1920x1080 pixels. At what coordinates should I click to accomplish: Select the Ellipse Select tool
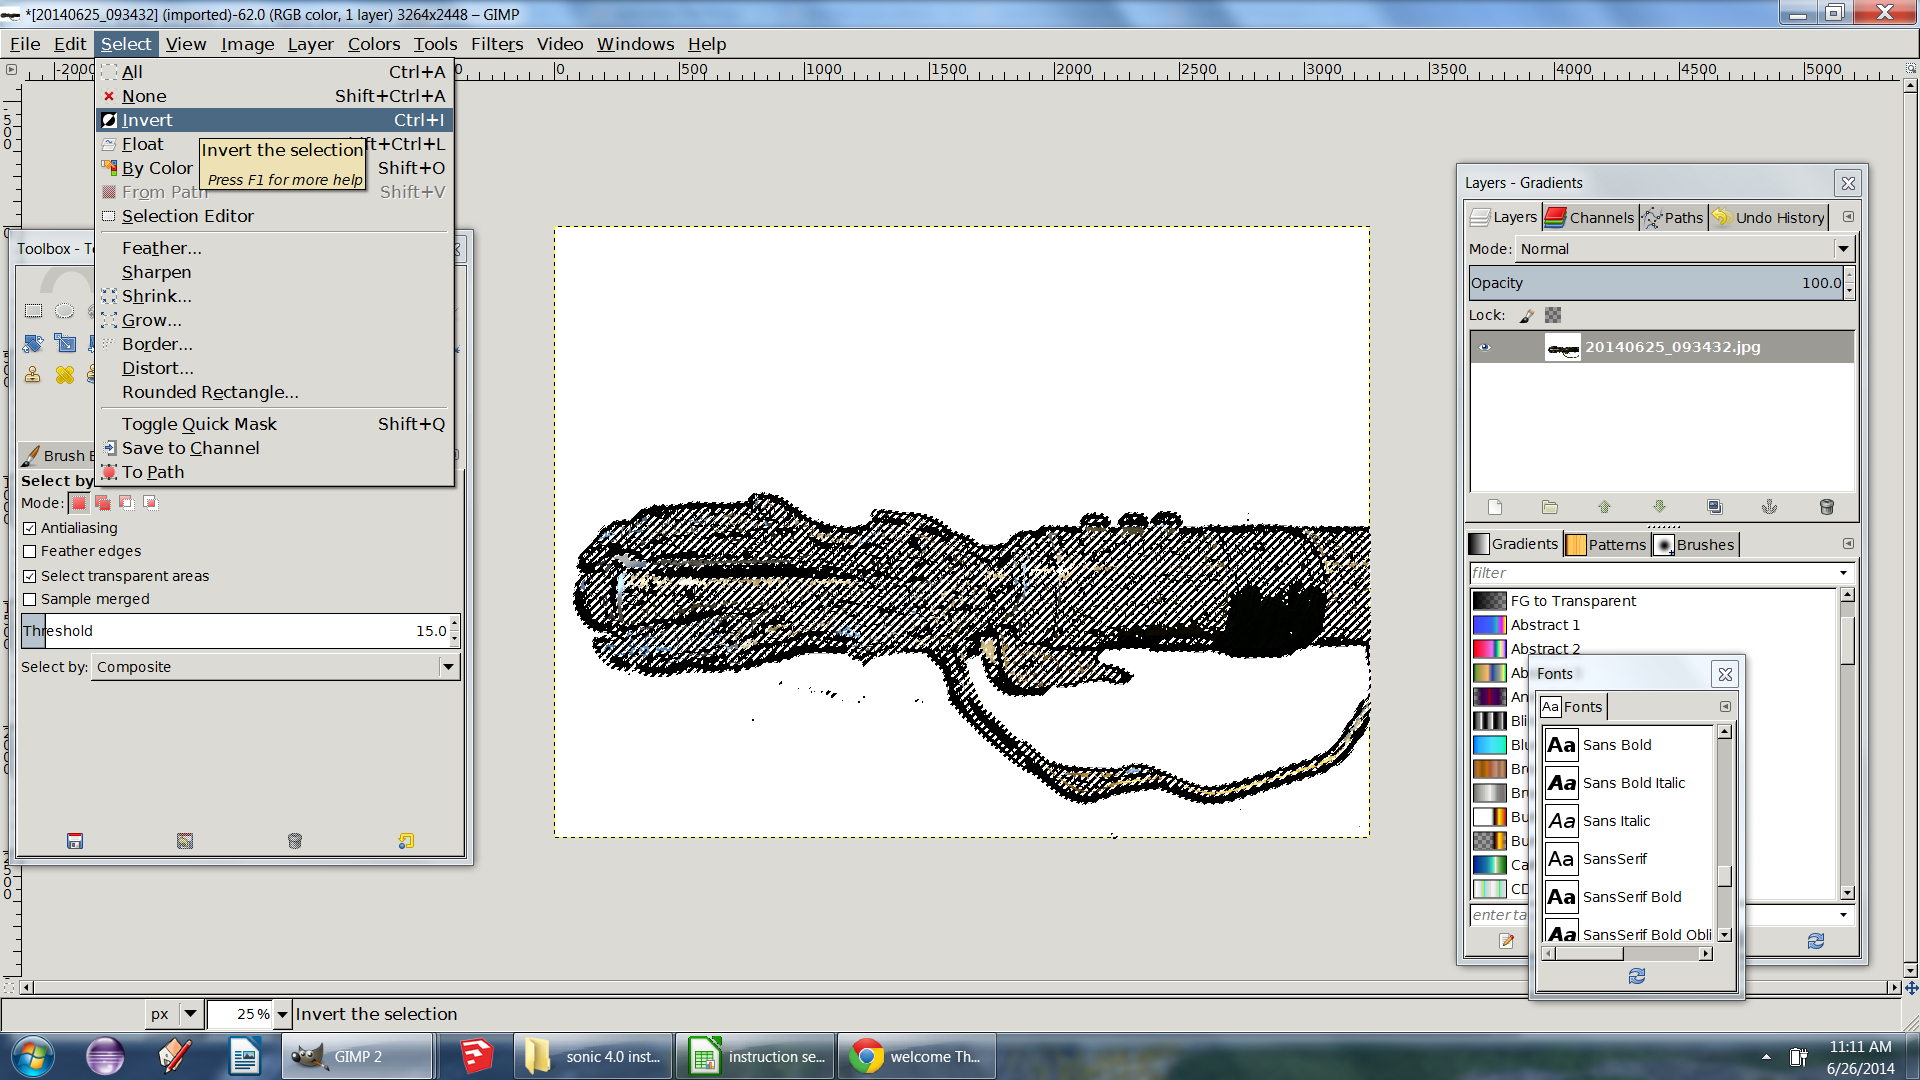click(64, 311)
